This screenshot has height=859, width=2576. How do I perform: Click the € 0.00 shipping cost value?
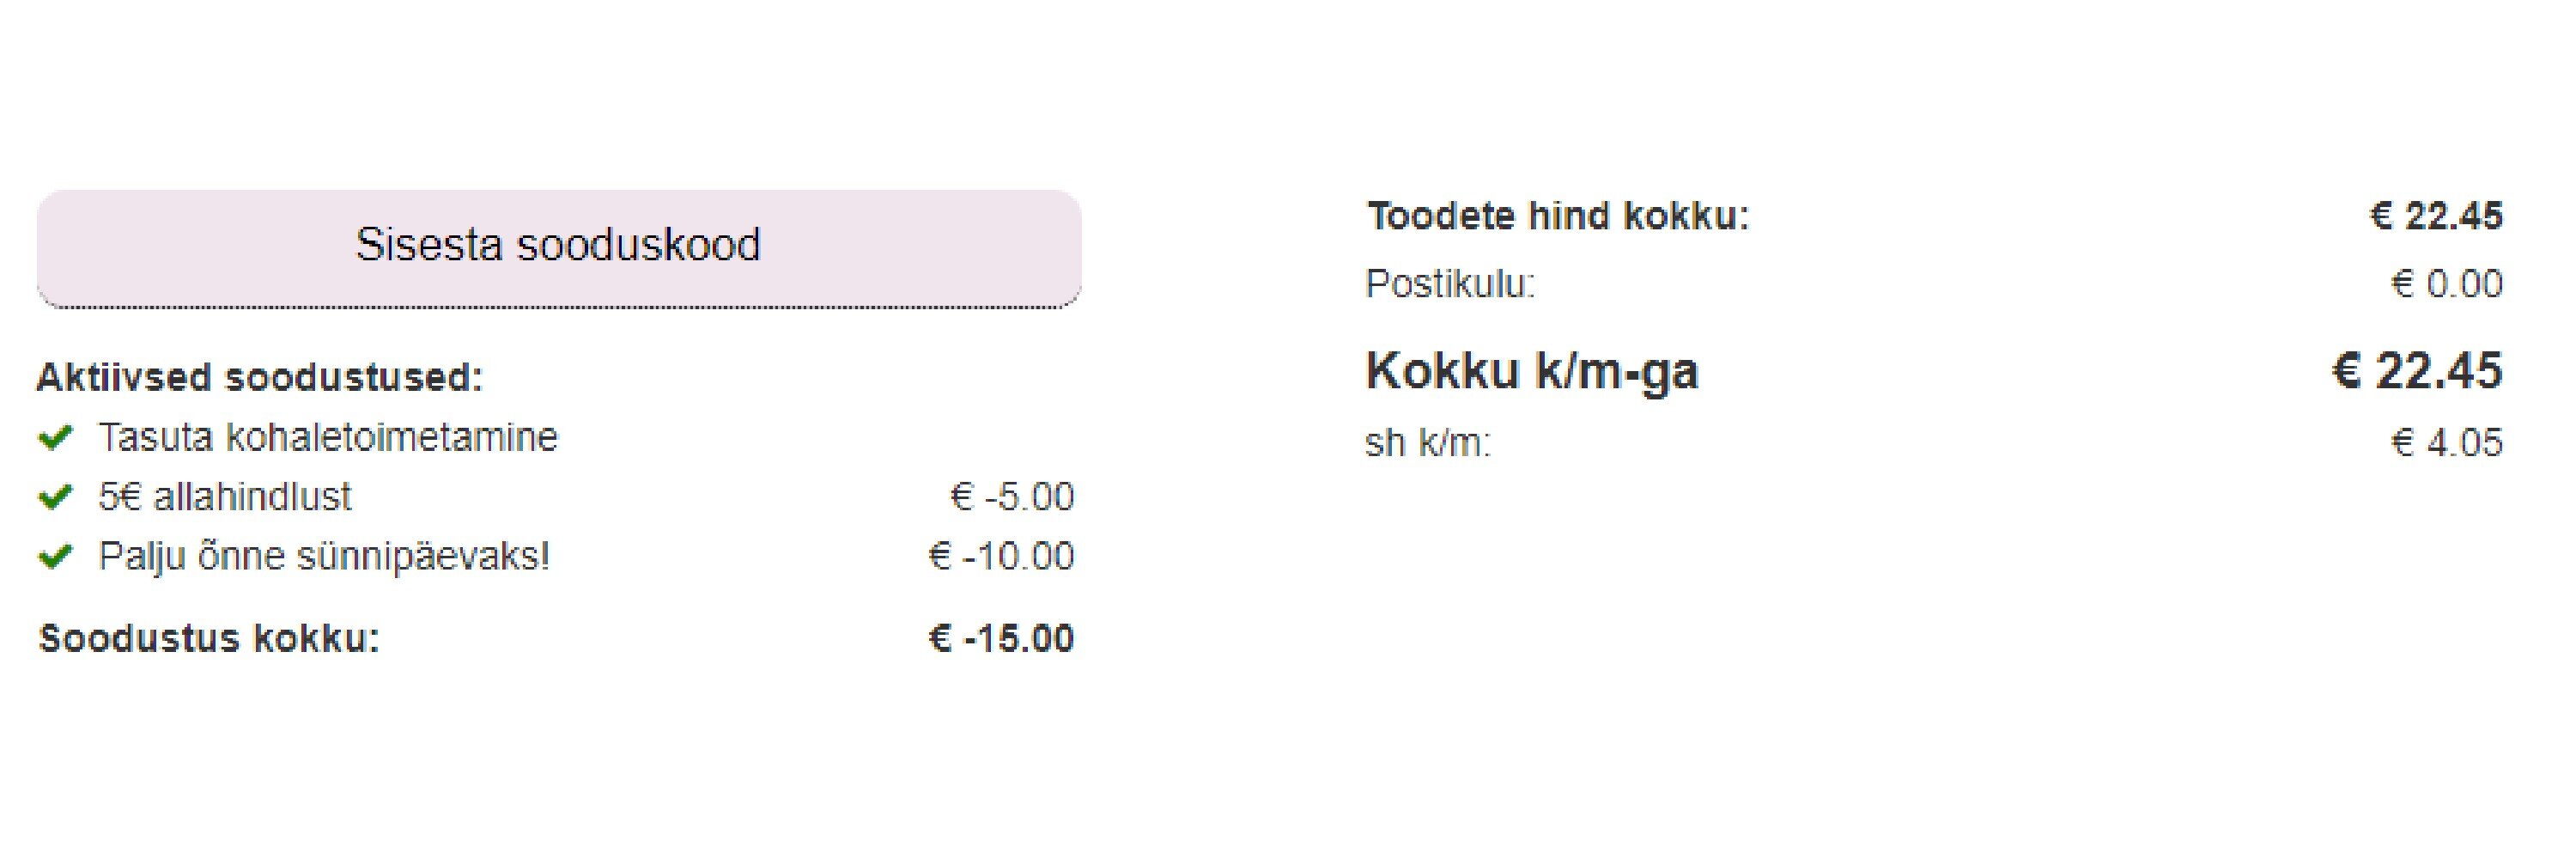2446,284
